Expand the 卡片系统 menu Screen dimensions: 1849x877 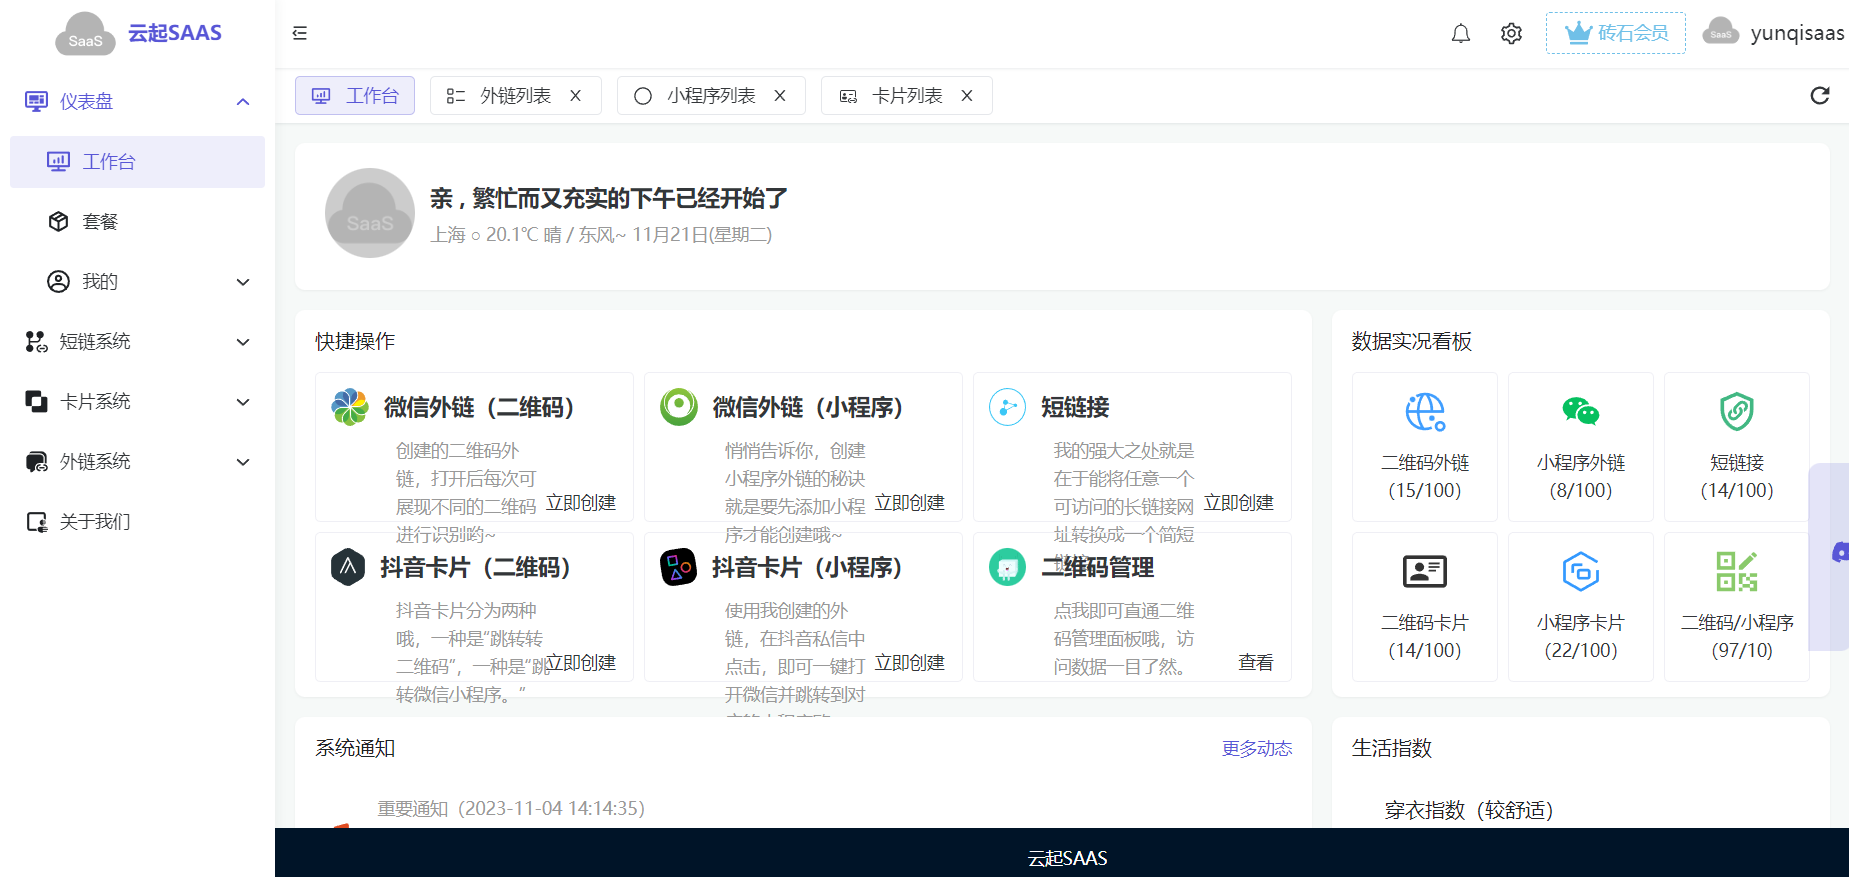coord(137,402)
